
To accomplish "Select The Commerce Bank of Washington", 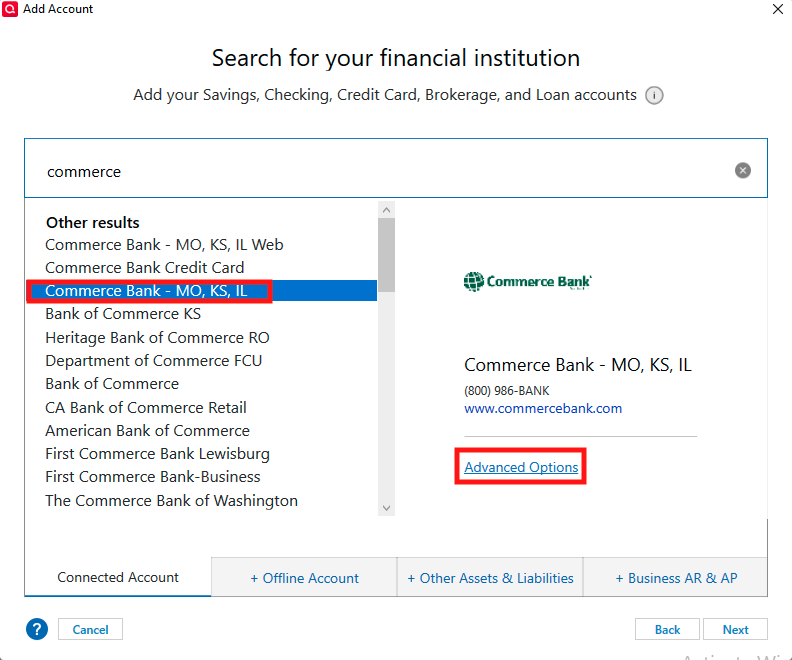I will tap(171, 500).
